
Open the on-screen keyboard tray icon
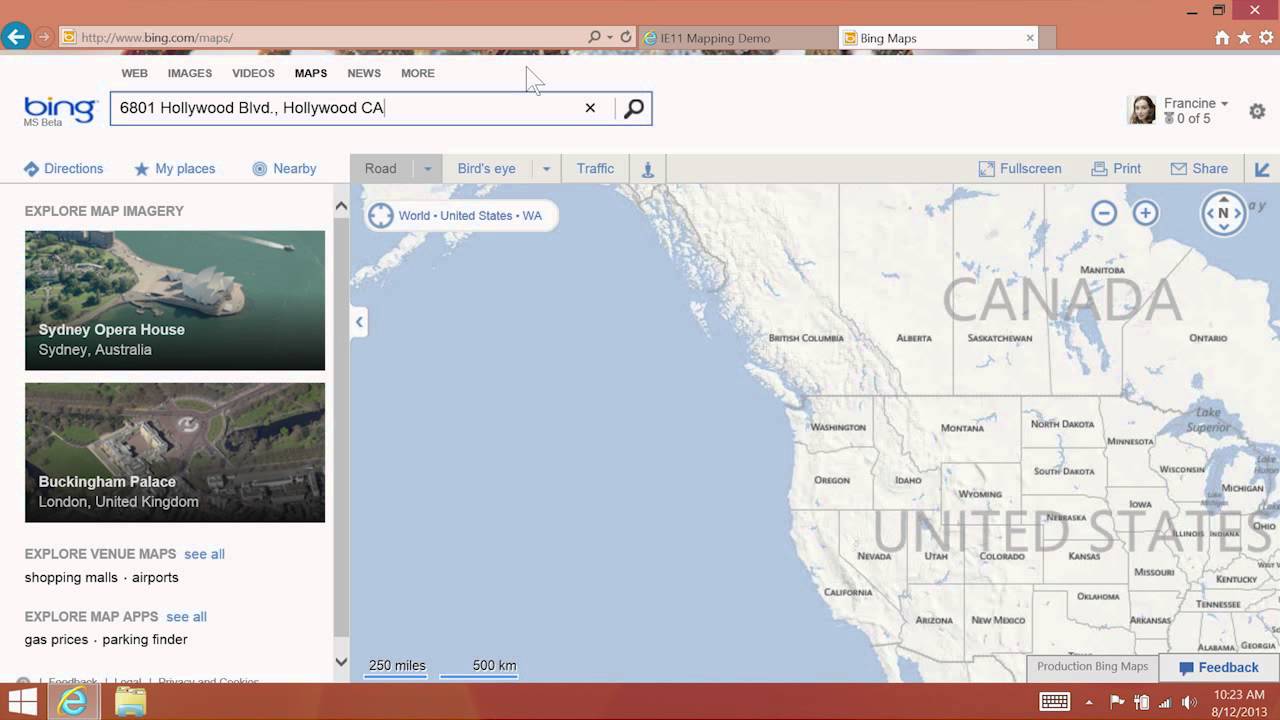(x=1054, y=702)
